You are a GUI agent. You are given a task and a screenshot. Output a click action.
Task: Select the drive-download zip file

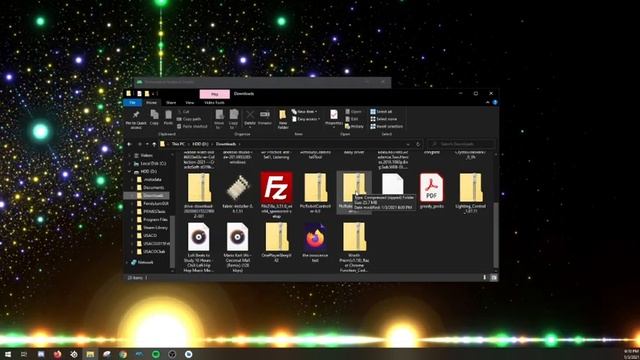199,194
